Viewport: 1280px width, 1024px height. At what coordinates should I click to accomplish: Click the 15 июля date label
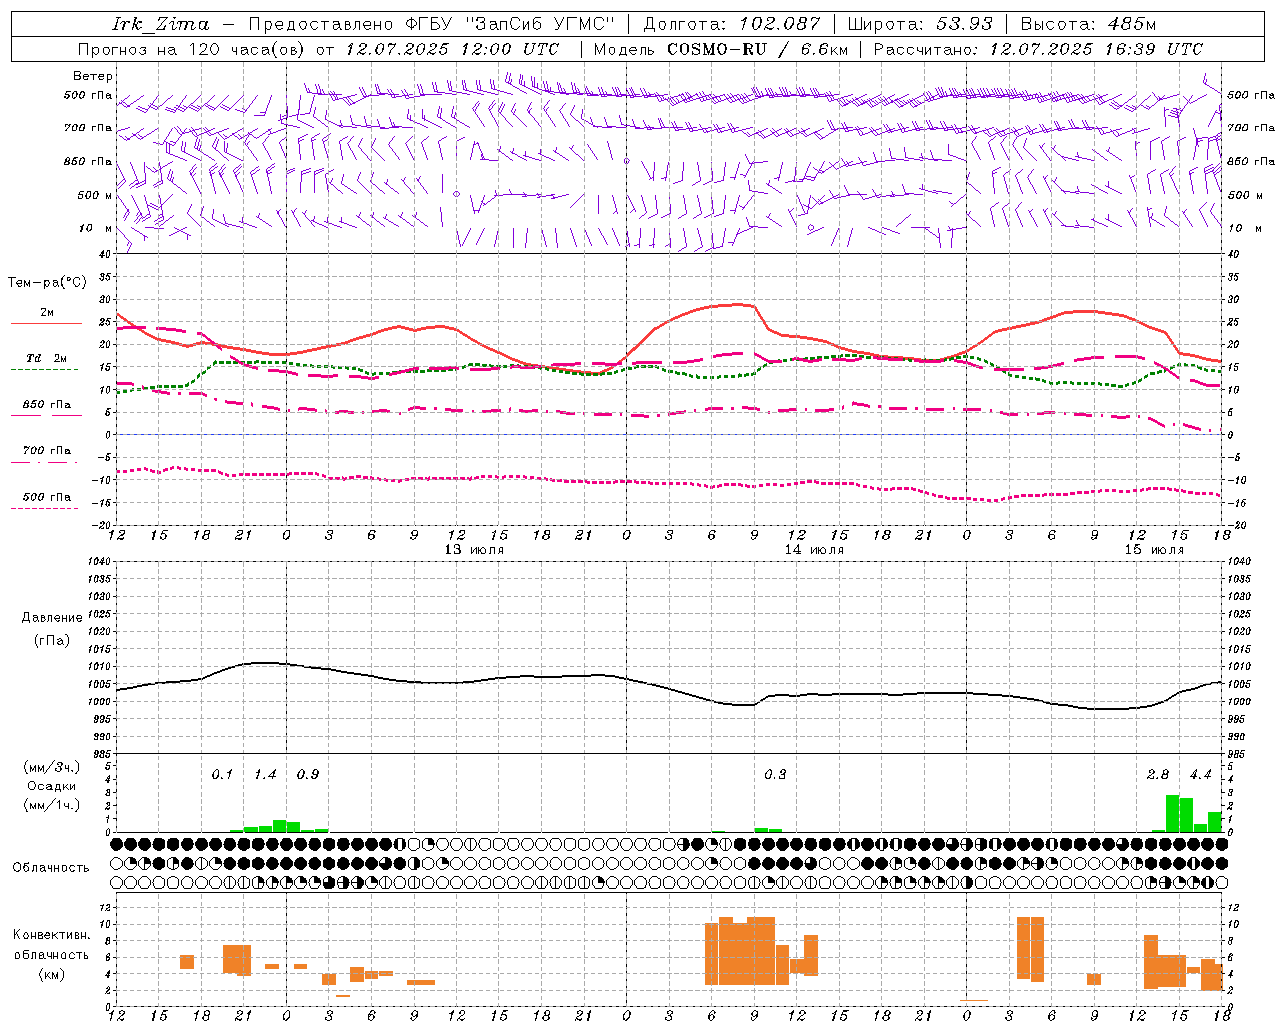pyautogui.click(x=1154, y=549)
